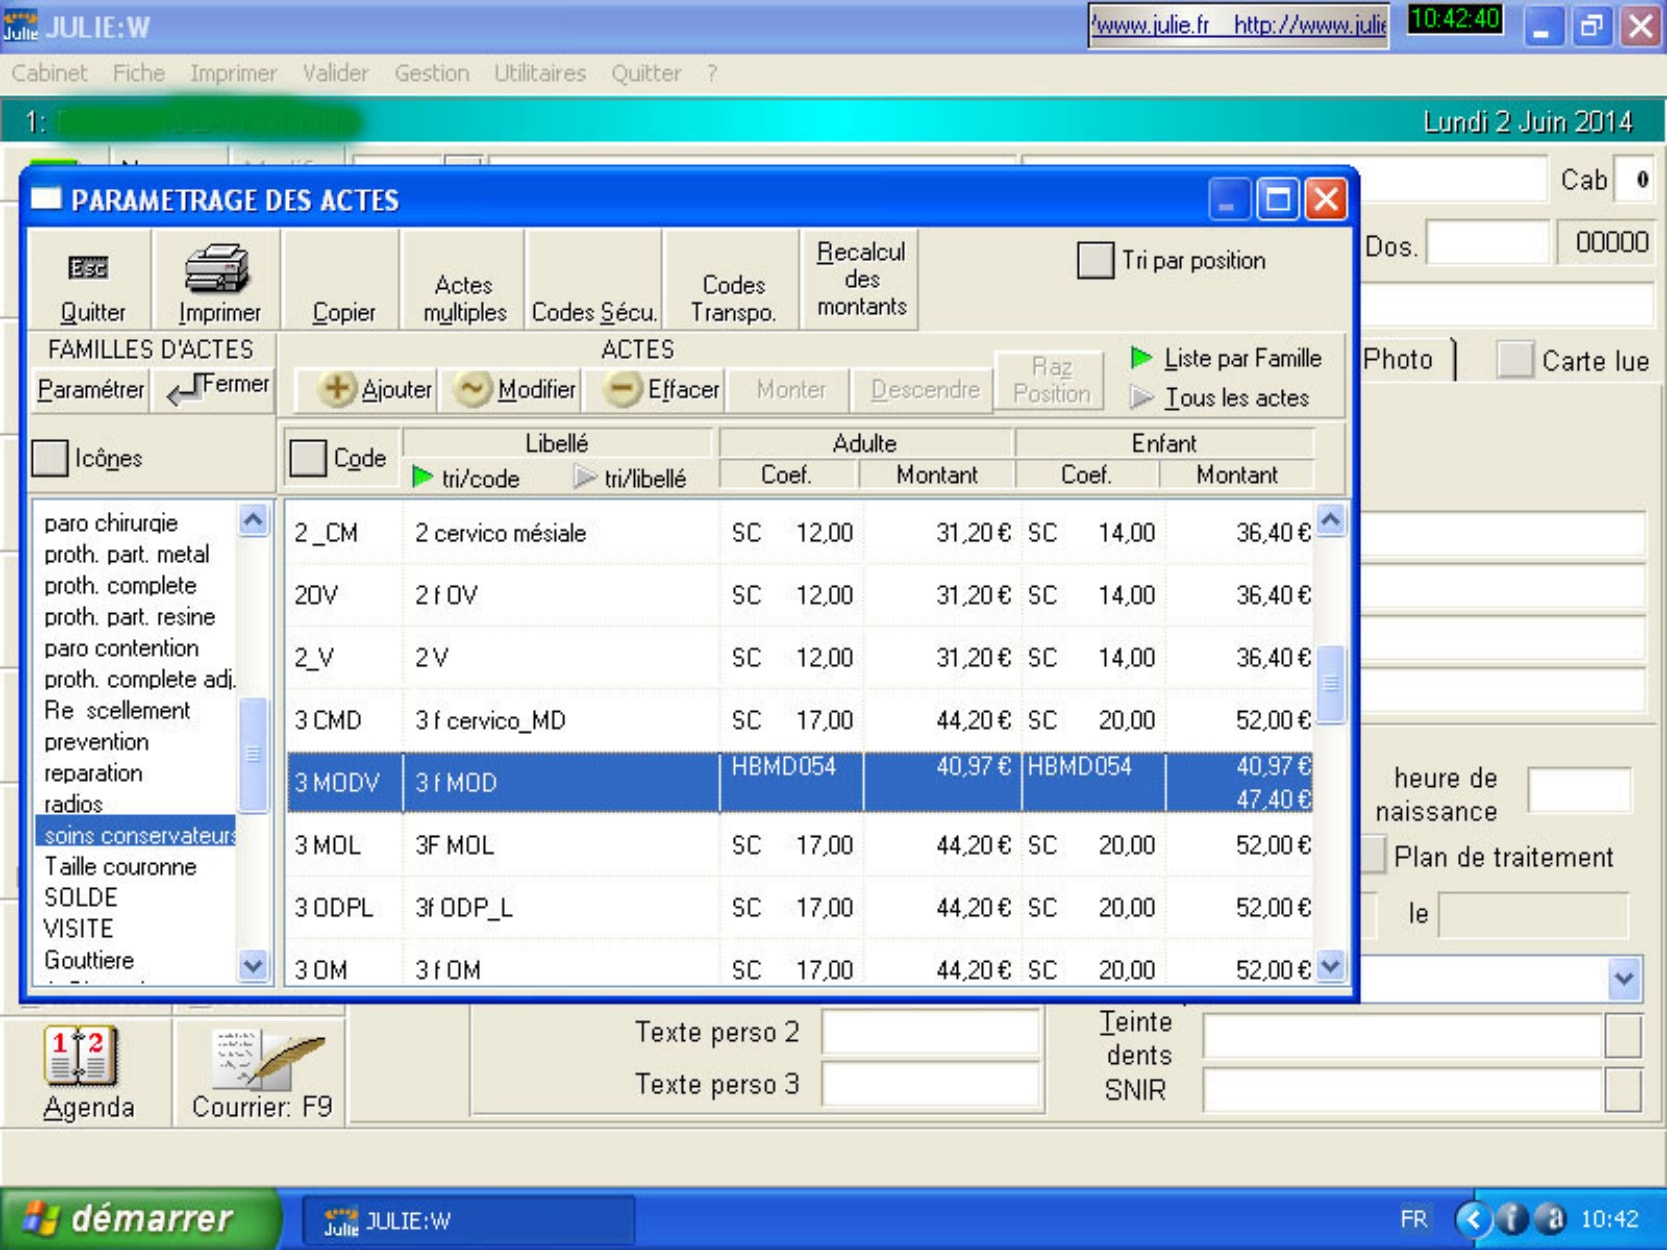
Task: Open the Agenda calendar icon
Action: pos(81,1056)
